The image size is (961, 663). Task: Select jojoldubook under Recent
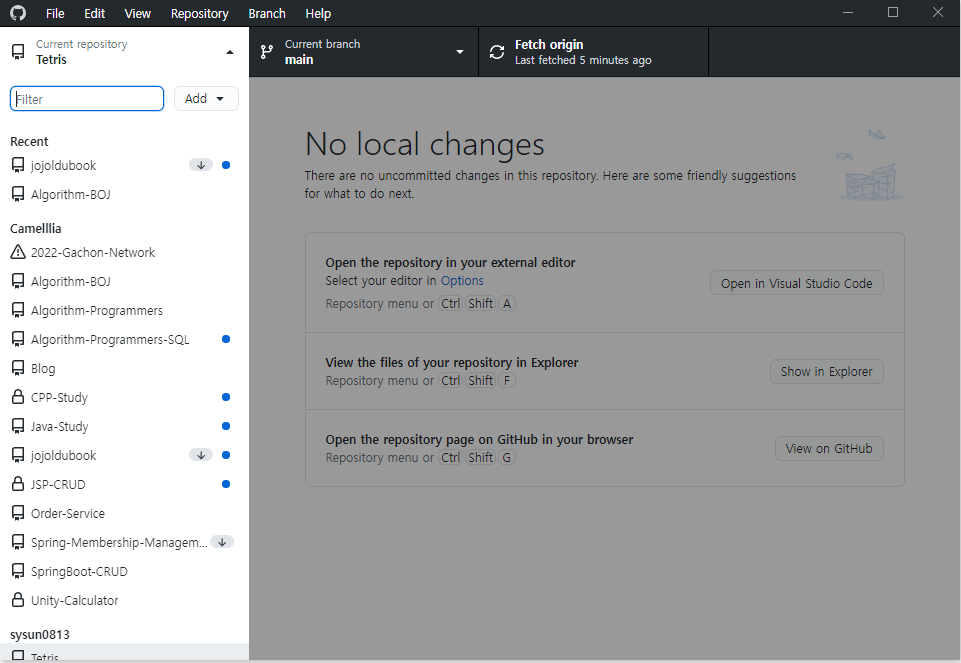click(x=124, y=165)
